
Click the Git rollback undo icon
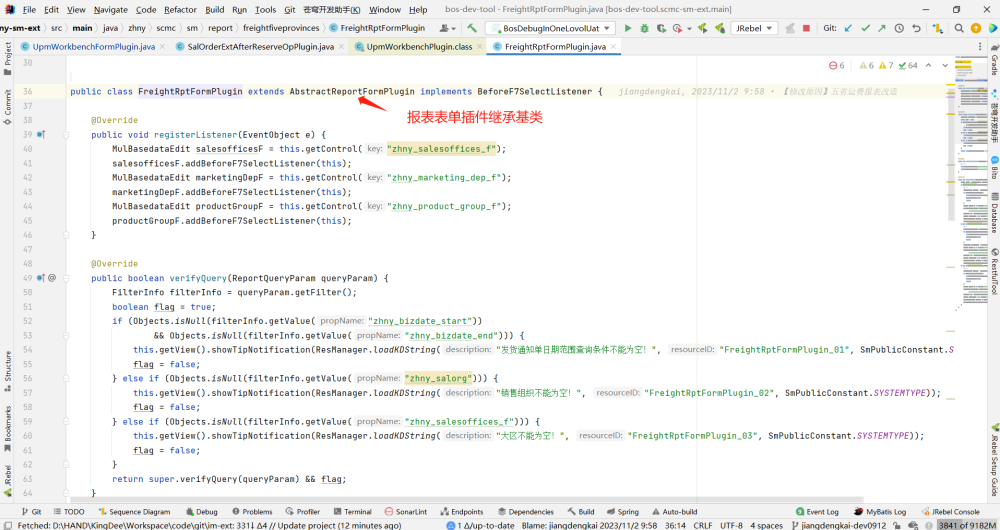point(916,28)
